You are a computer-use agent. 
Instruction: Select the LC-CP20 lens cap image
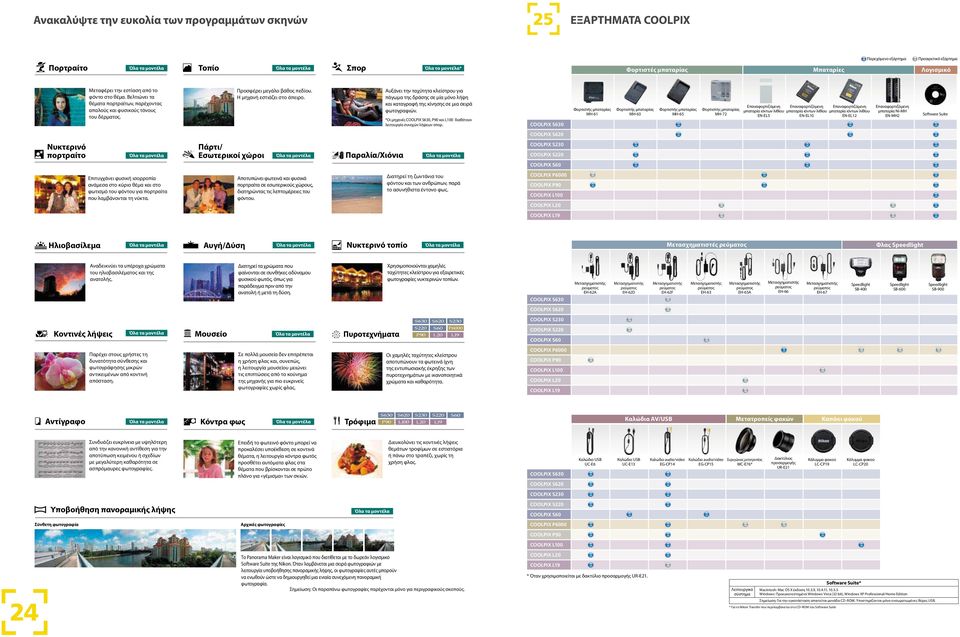point(861,441)
